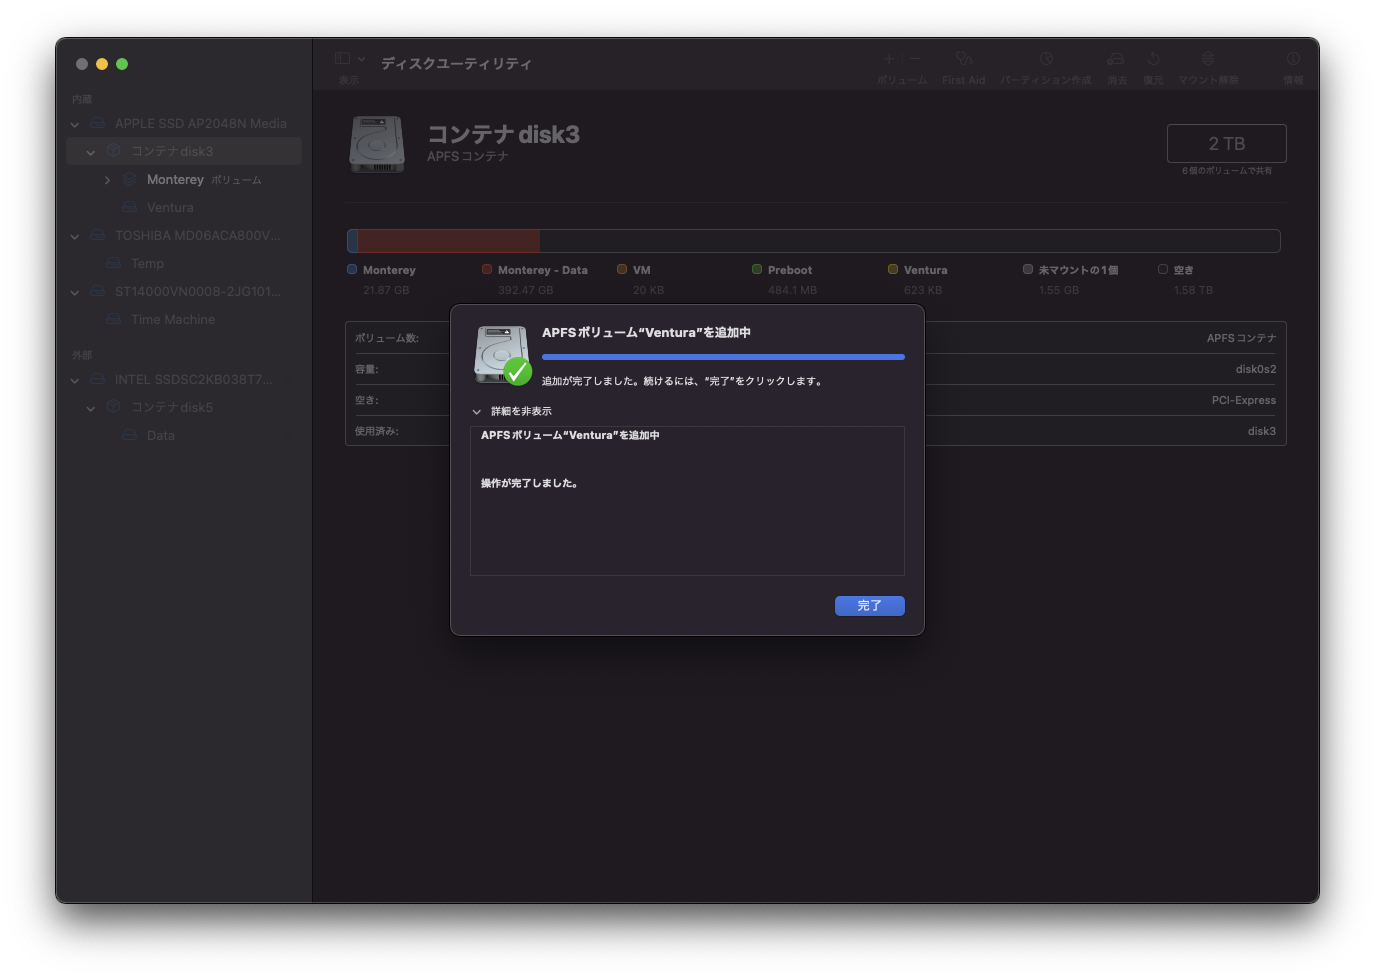Click the orange VM legend swatch
Viewport: 1375px width, 977px height.
click(622, 269)
